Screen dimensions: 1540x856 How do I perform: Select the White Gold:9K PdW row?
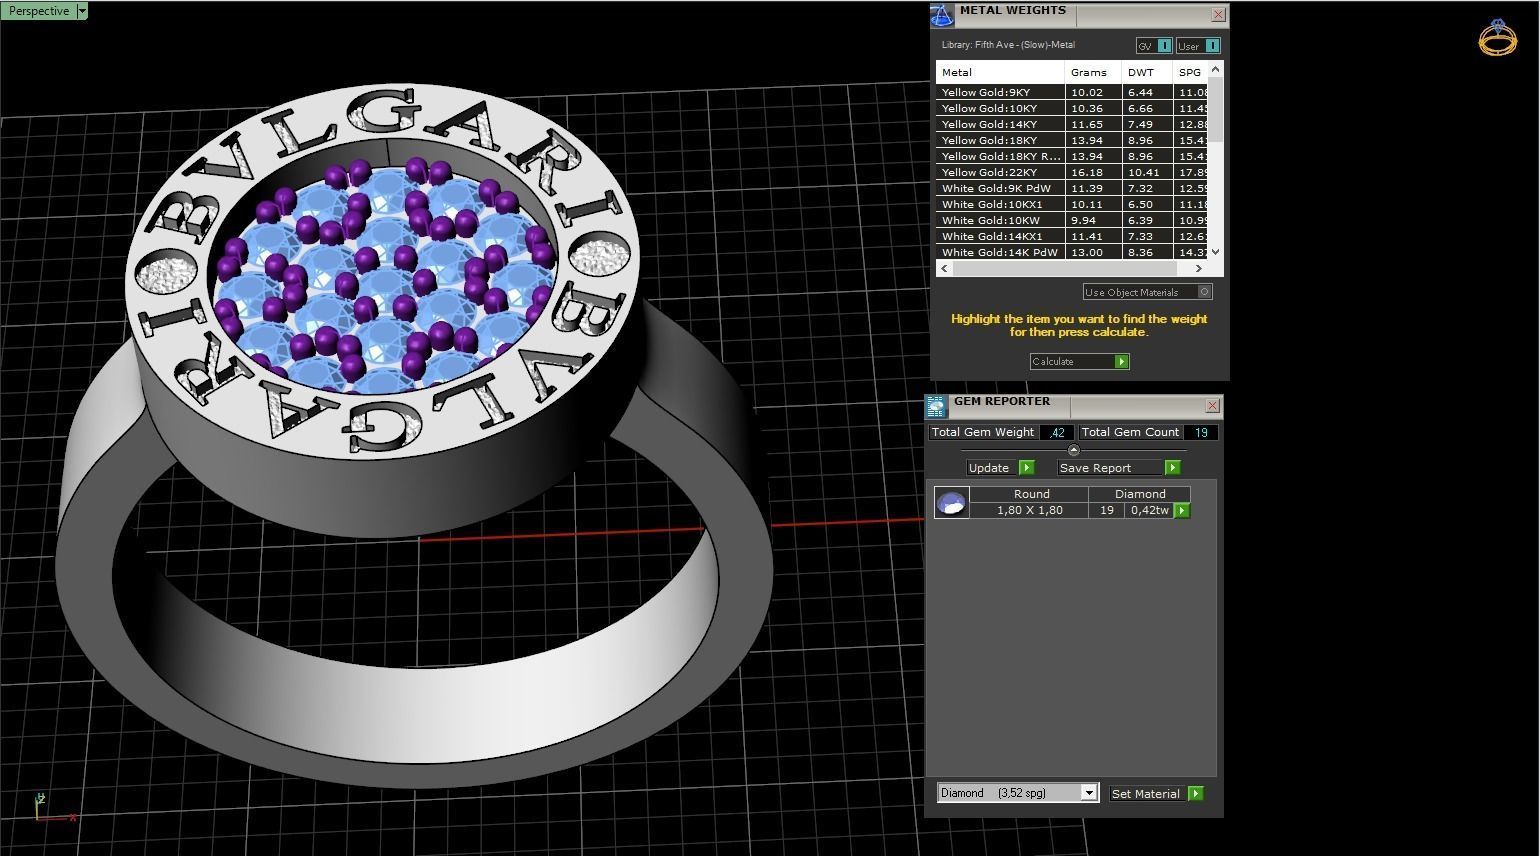click(x=1072, y=188)
